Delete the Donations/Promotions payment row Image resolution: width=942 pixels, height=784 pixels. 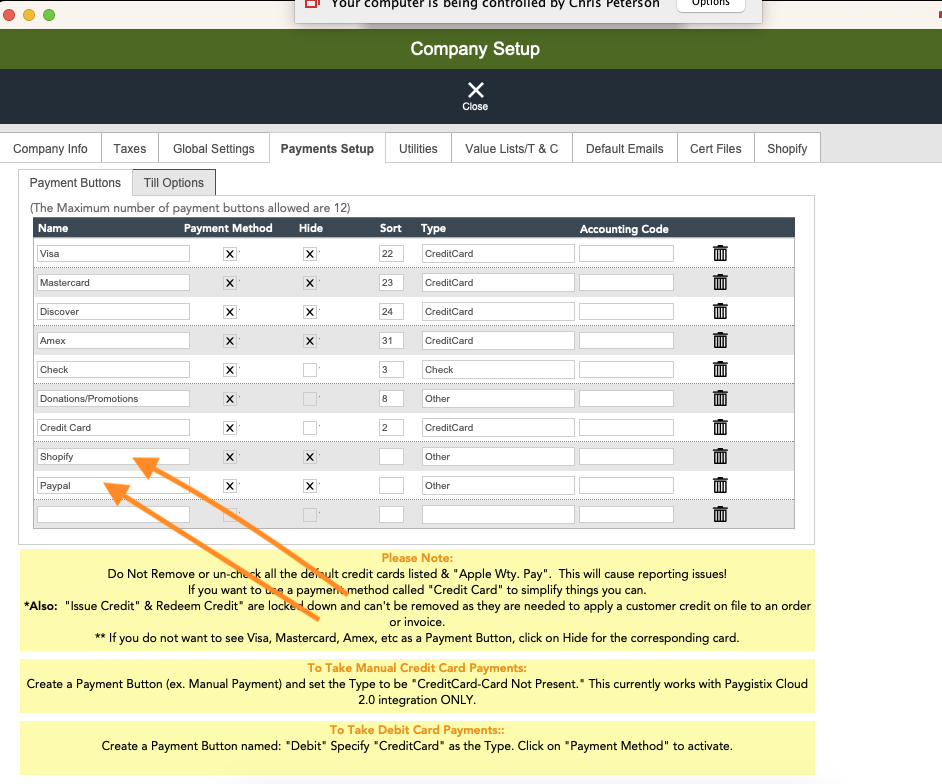pos(720,398)
